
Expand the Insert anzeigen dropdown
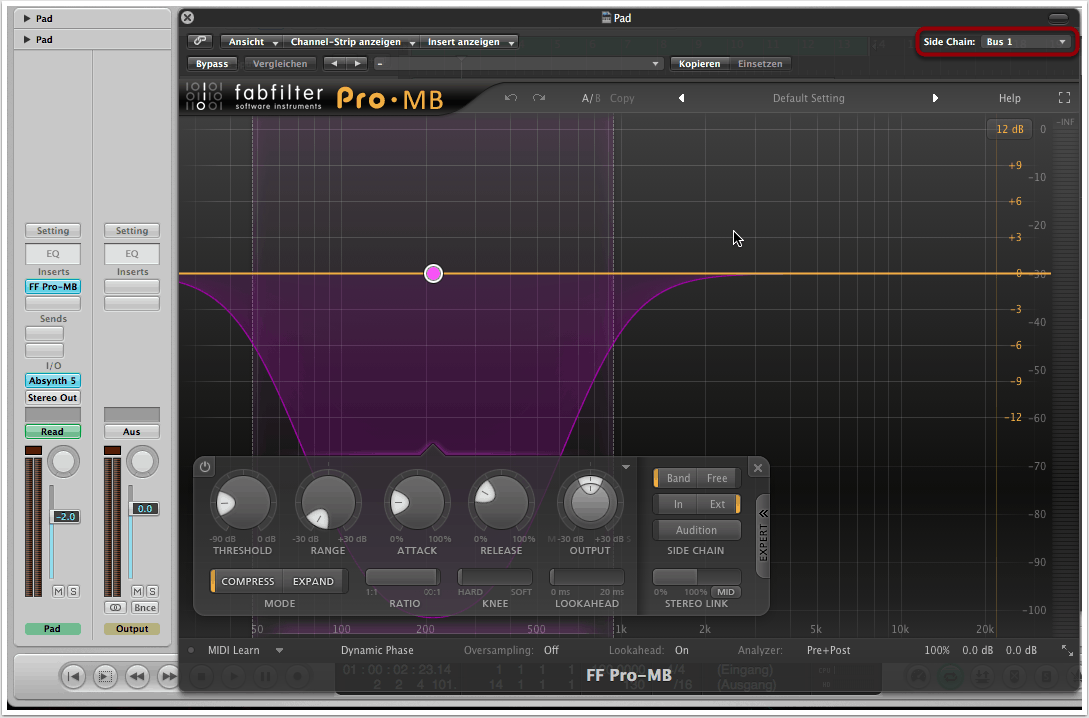coord(470,42)
